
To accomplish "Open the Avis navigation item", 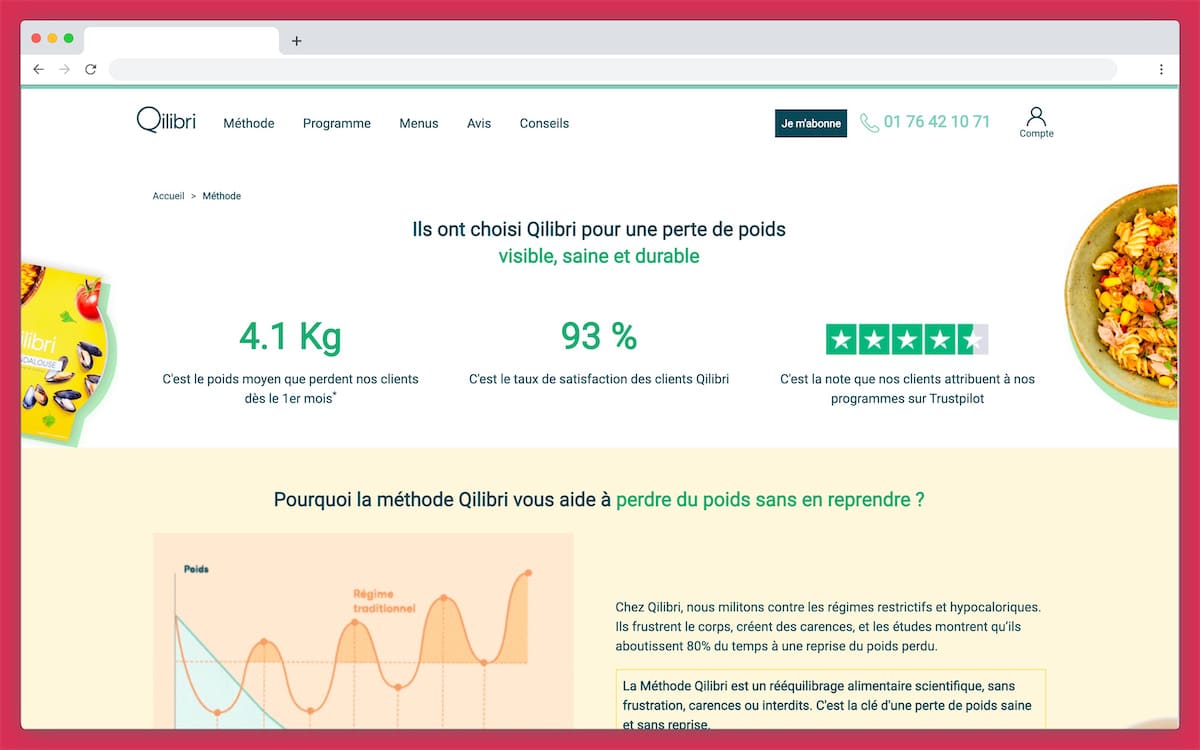I will tap(479, 123).
